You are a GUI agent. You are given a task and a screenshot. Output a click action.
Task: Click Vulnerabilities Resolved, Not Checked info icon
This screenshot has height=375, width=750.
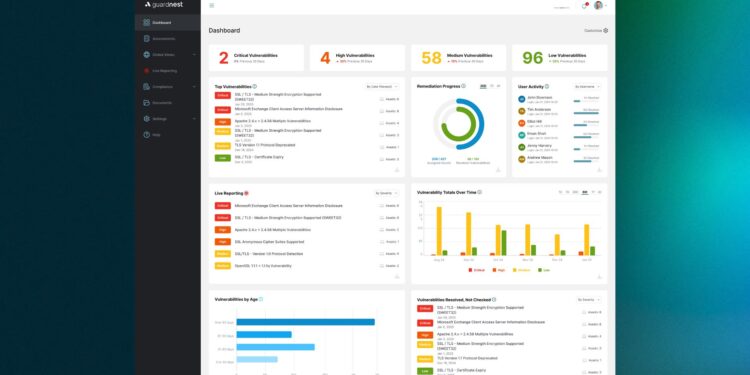point(494,299)
